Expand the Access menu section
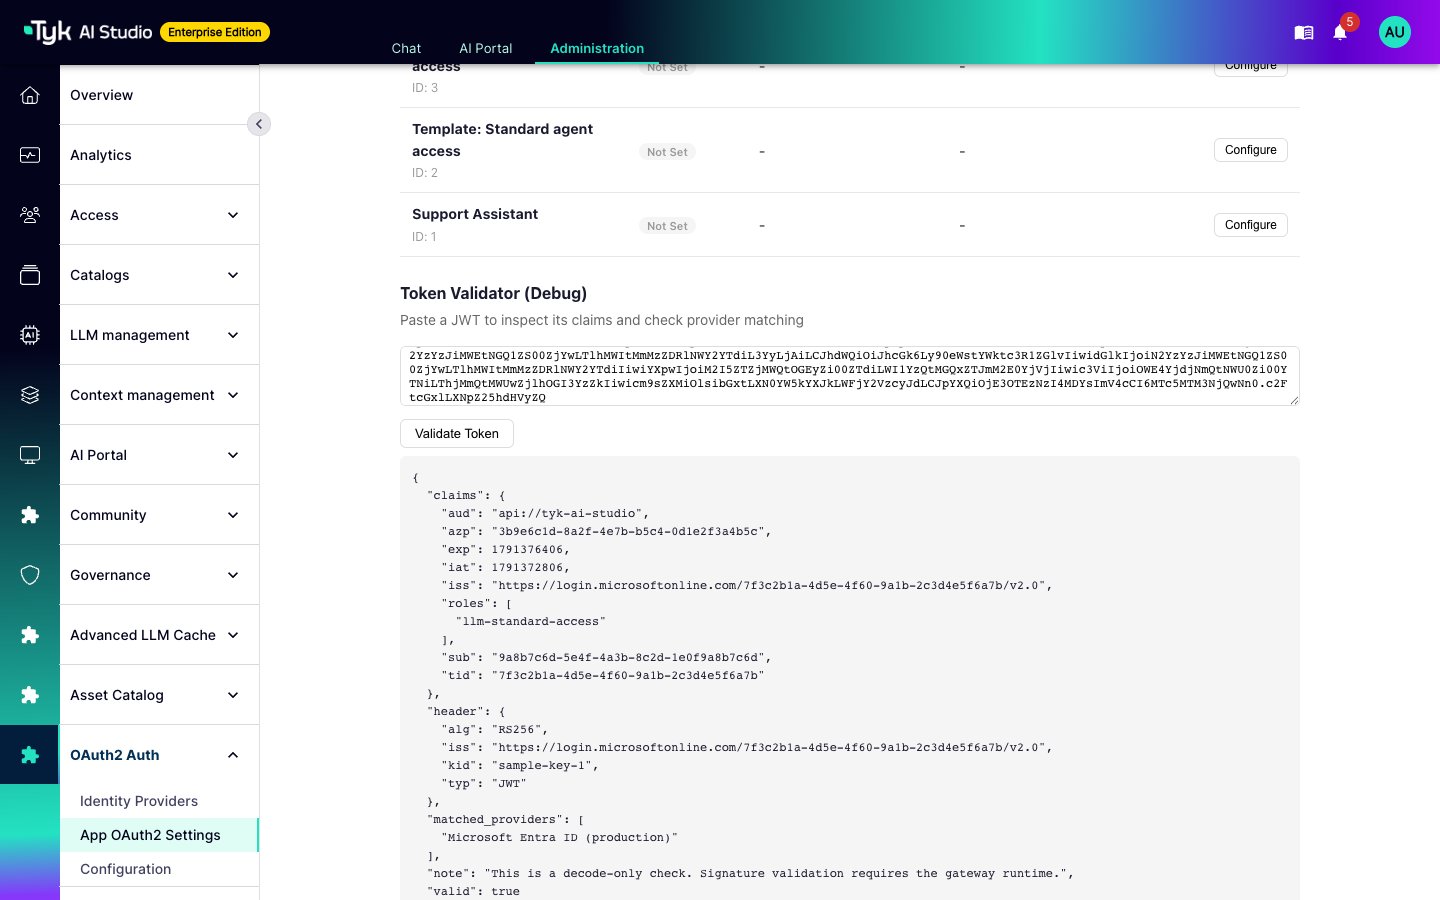Image resolution: width=1440 pixels, height=900 pixels. coord(233,215)
